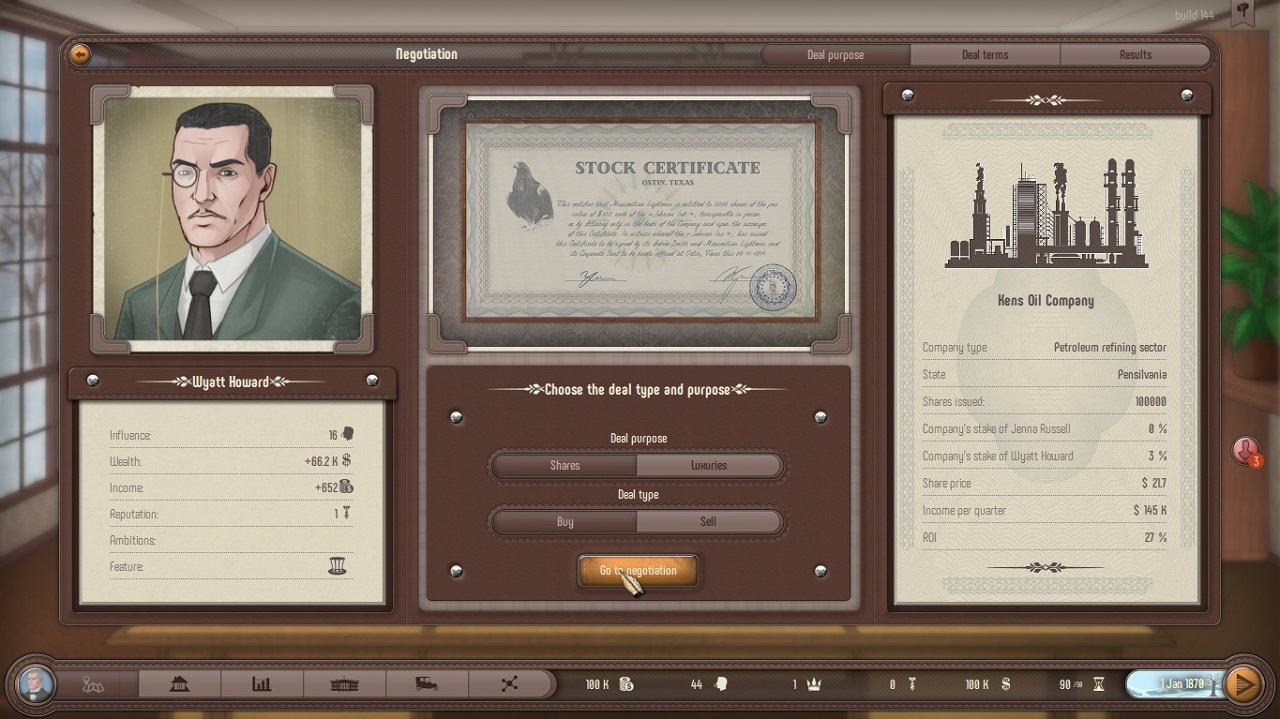Switch to the Results tab
The height and width of the screenshot is (719, 1280).
pyautogui.click(x=1135, y=55)
